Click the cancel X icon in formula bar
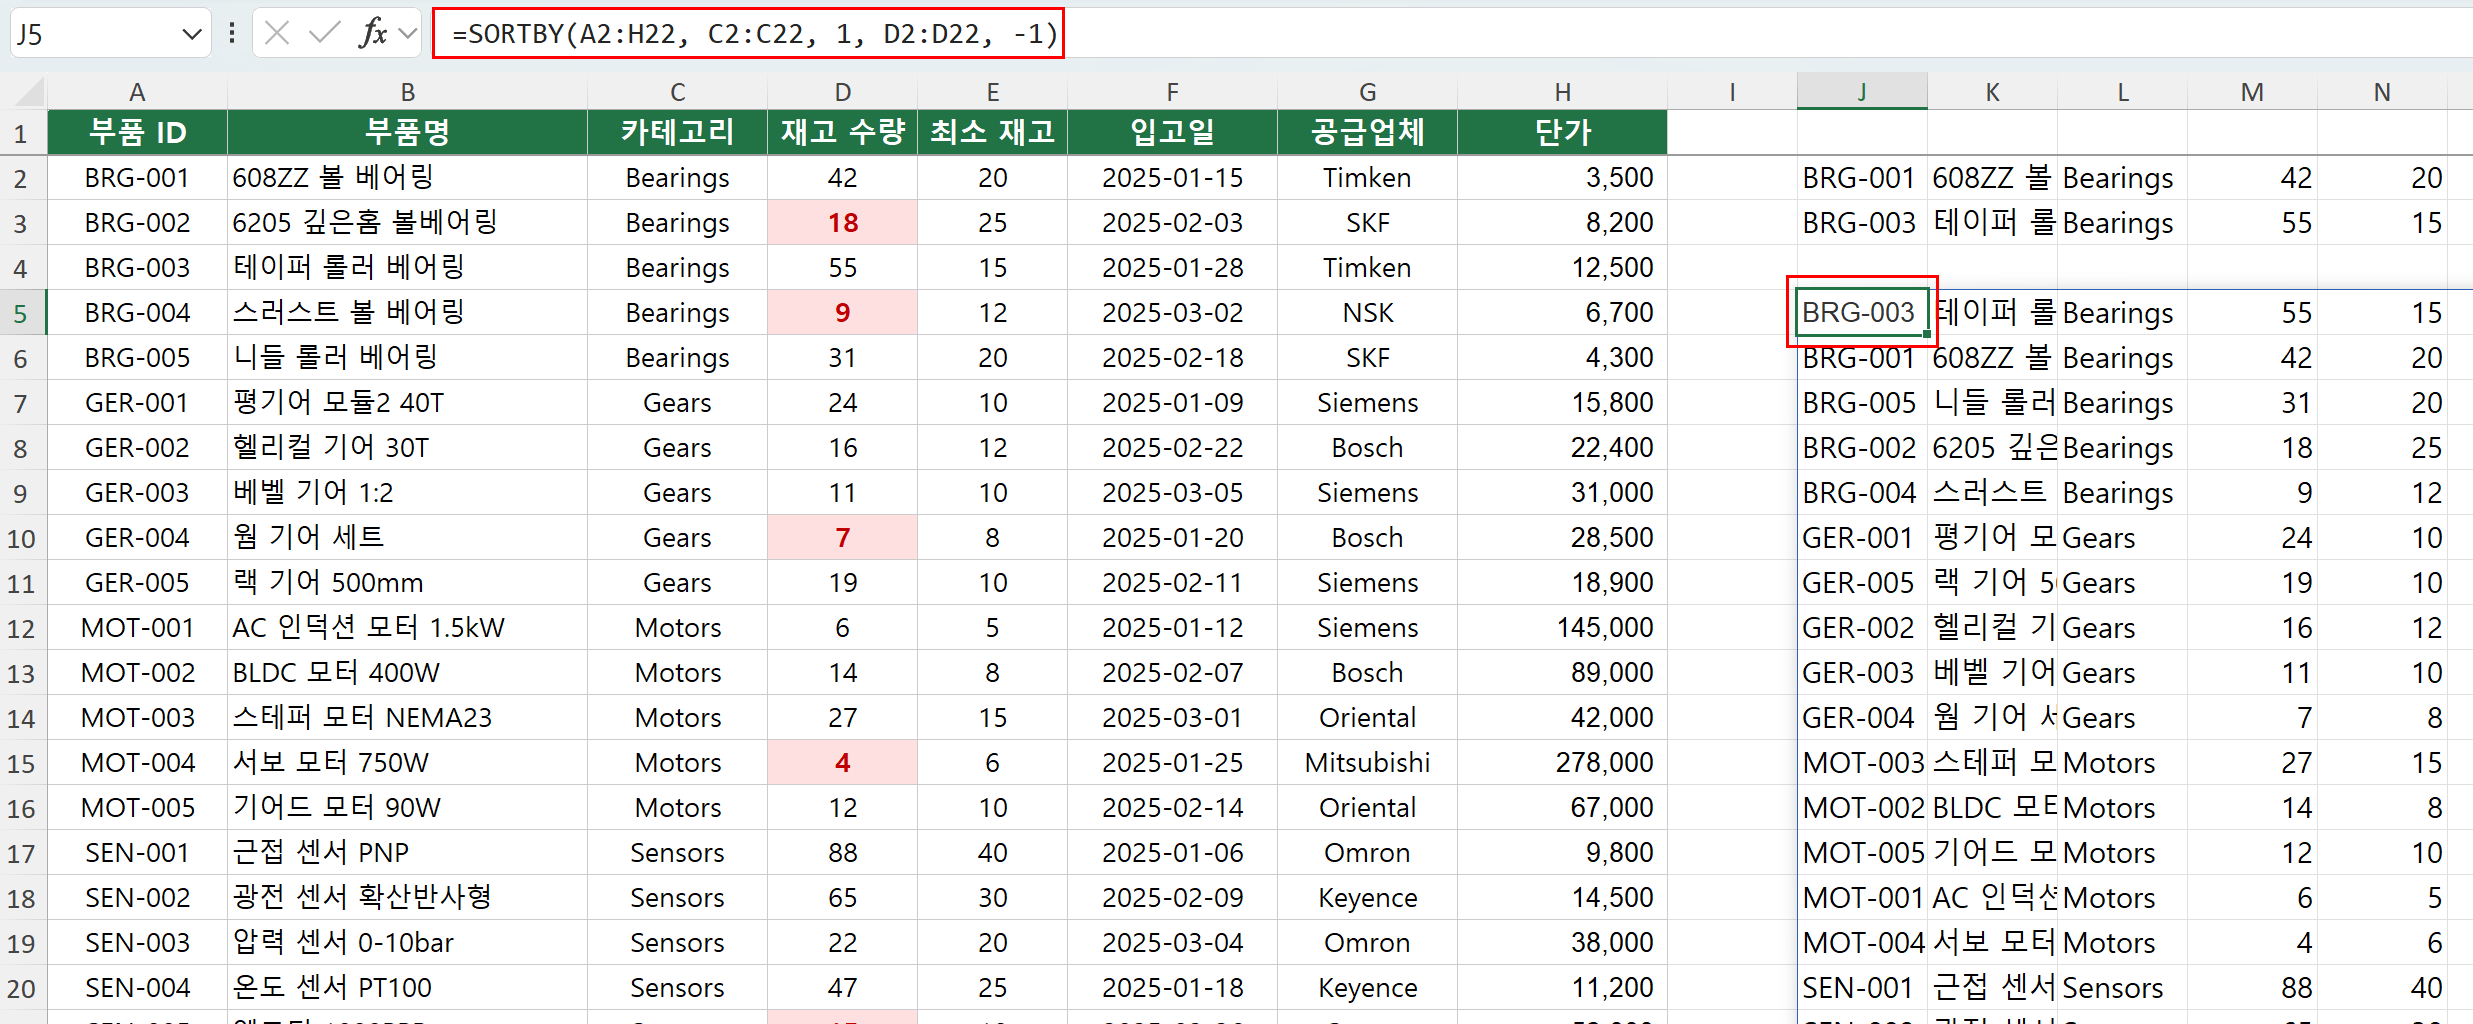The height and width of the screenshot is (1024, 2473). (x=277, y=33)
